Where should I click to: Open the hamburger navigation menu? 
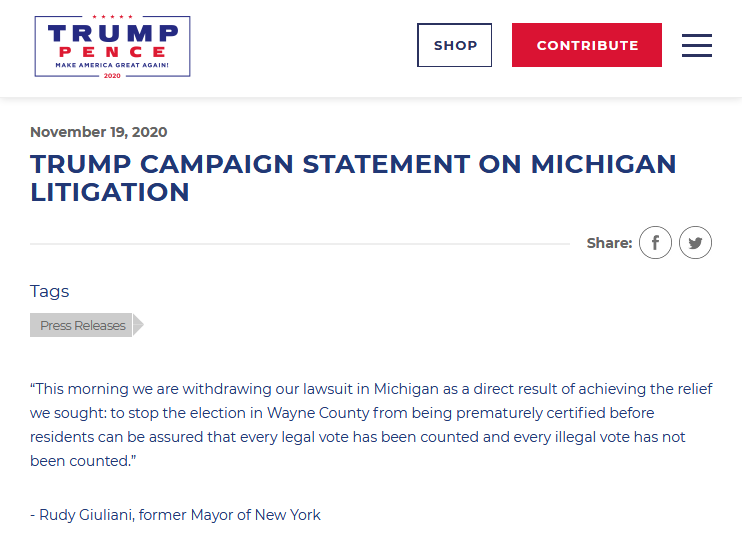(x=696, y=45)
